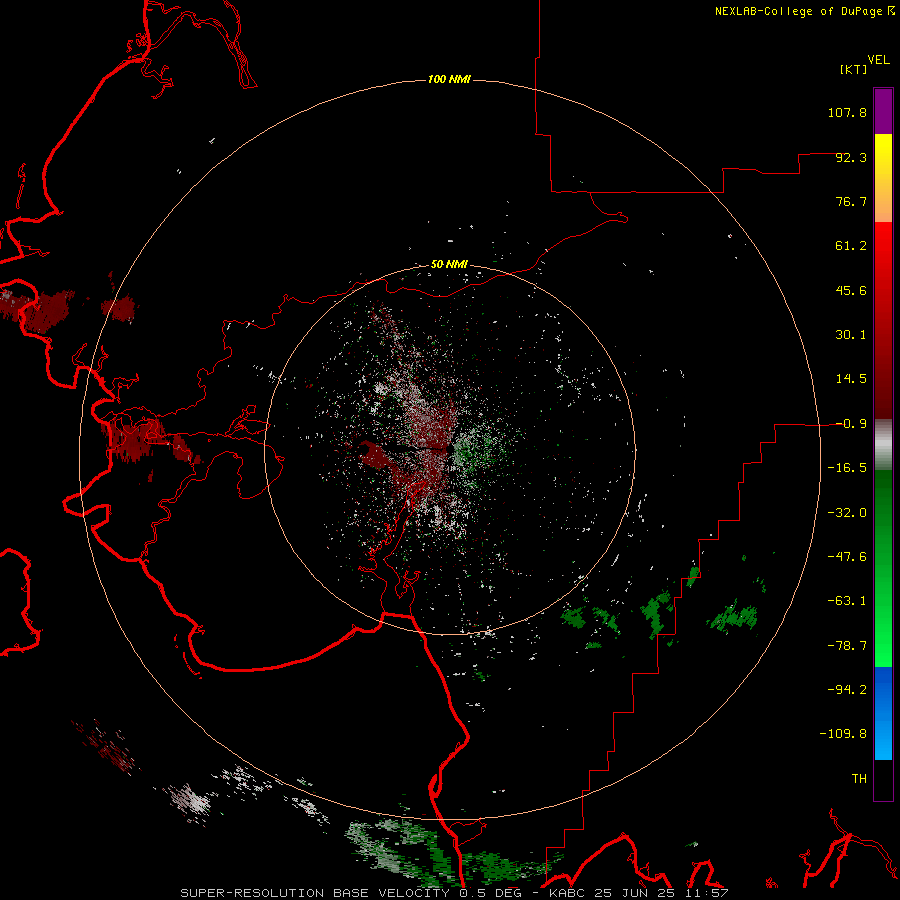This screenshot has width=900, height=900.
Task: Click the 50 NMI range ring label
Action: click(x=449, y=265)
